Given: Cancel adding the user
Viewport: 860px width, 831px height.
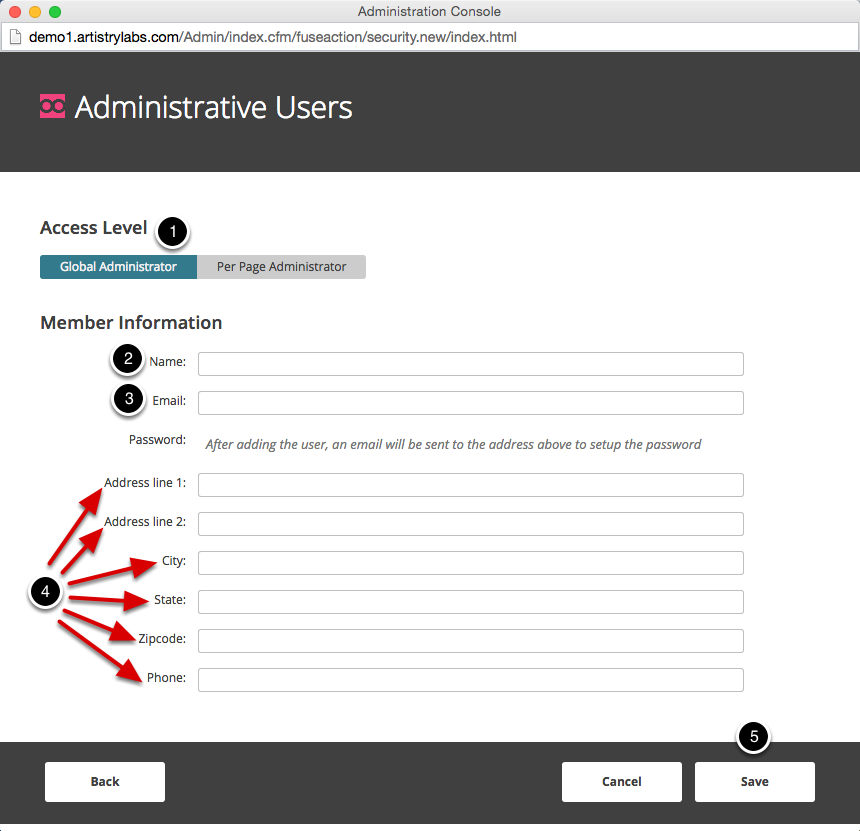Looking at the screenshot, I should tap(621, 782).
